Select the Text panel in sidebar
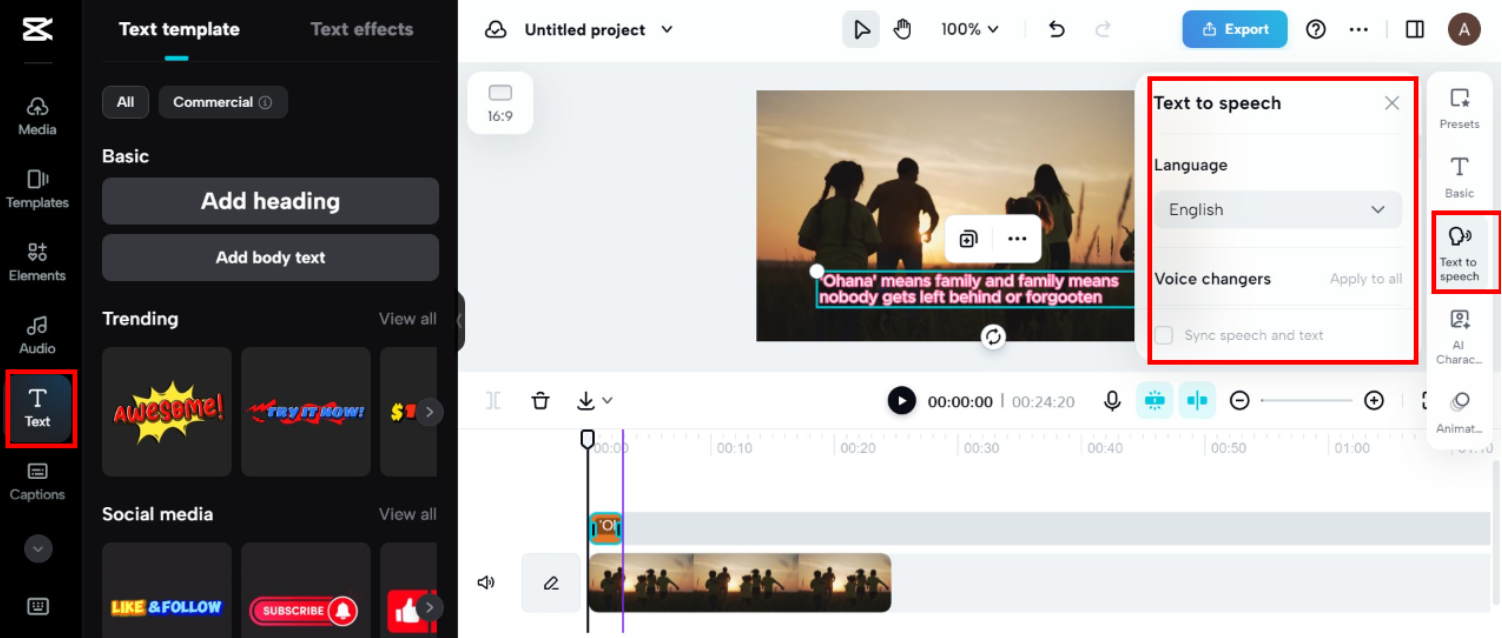This screenshot has height=638, width=1502. click(x=38, y=408)
